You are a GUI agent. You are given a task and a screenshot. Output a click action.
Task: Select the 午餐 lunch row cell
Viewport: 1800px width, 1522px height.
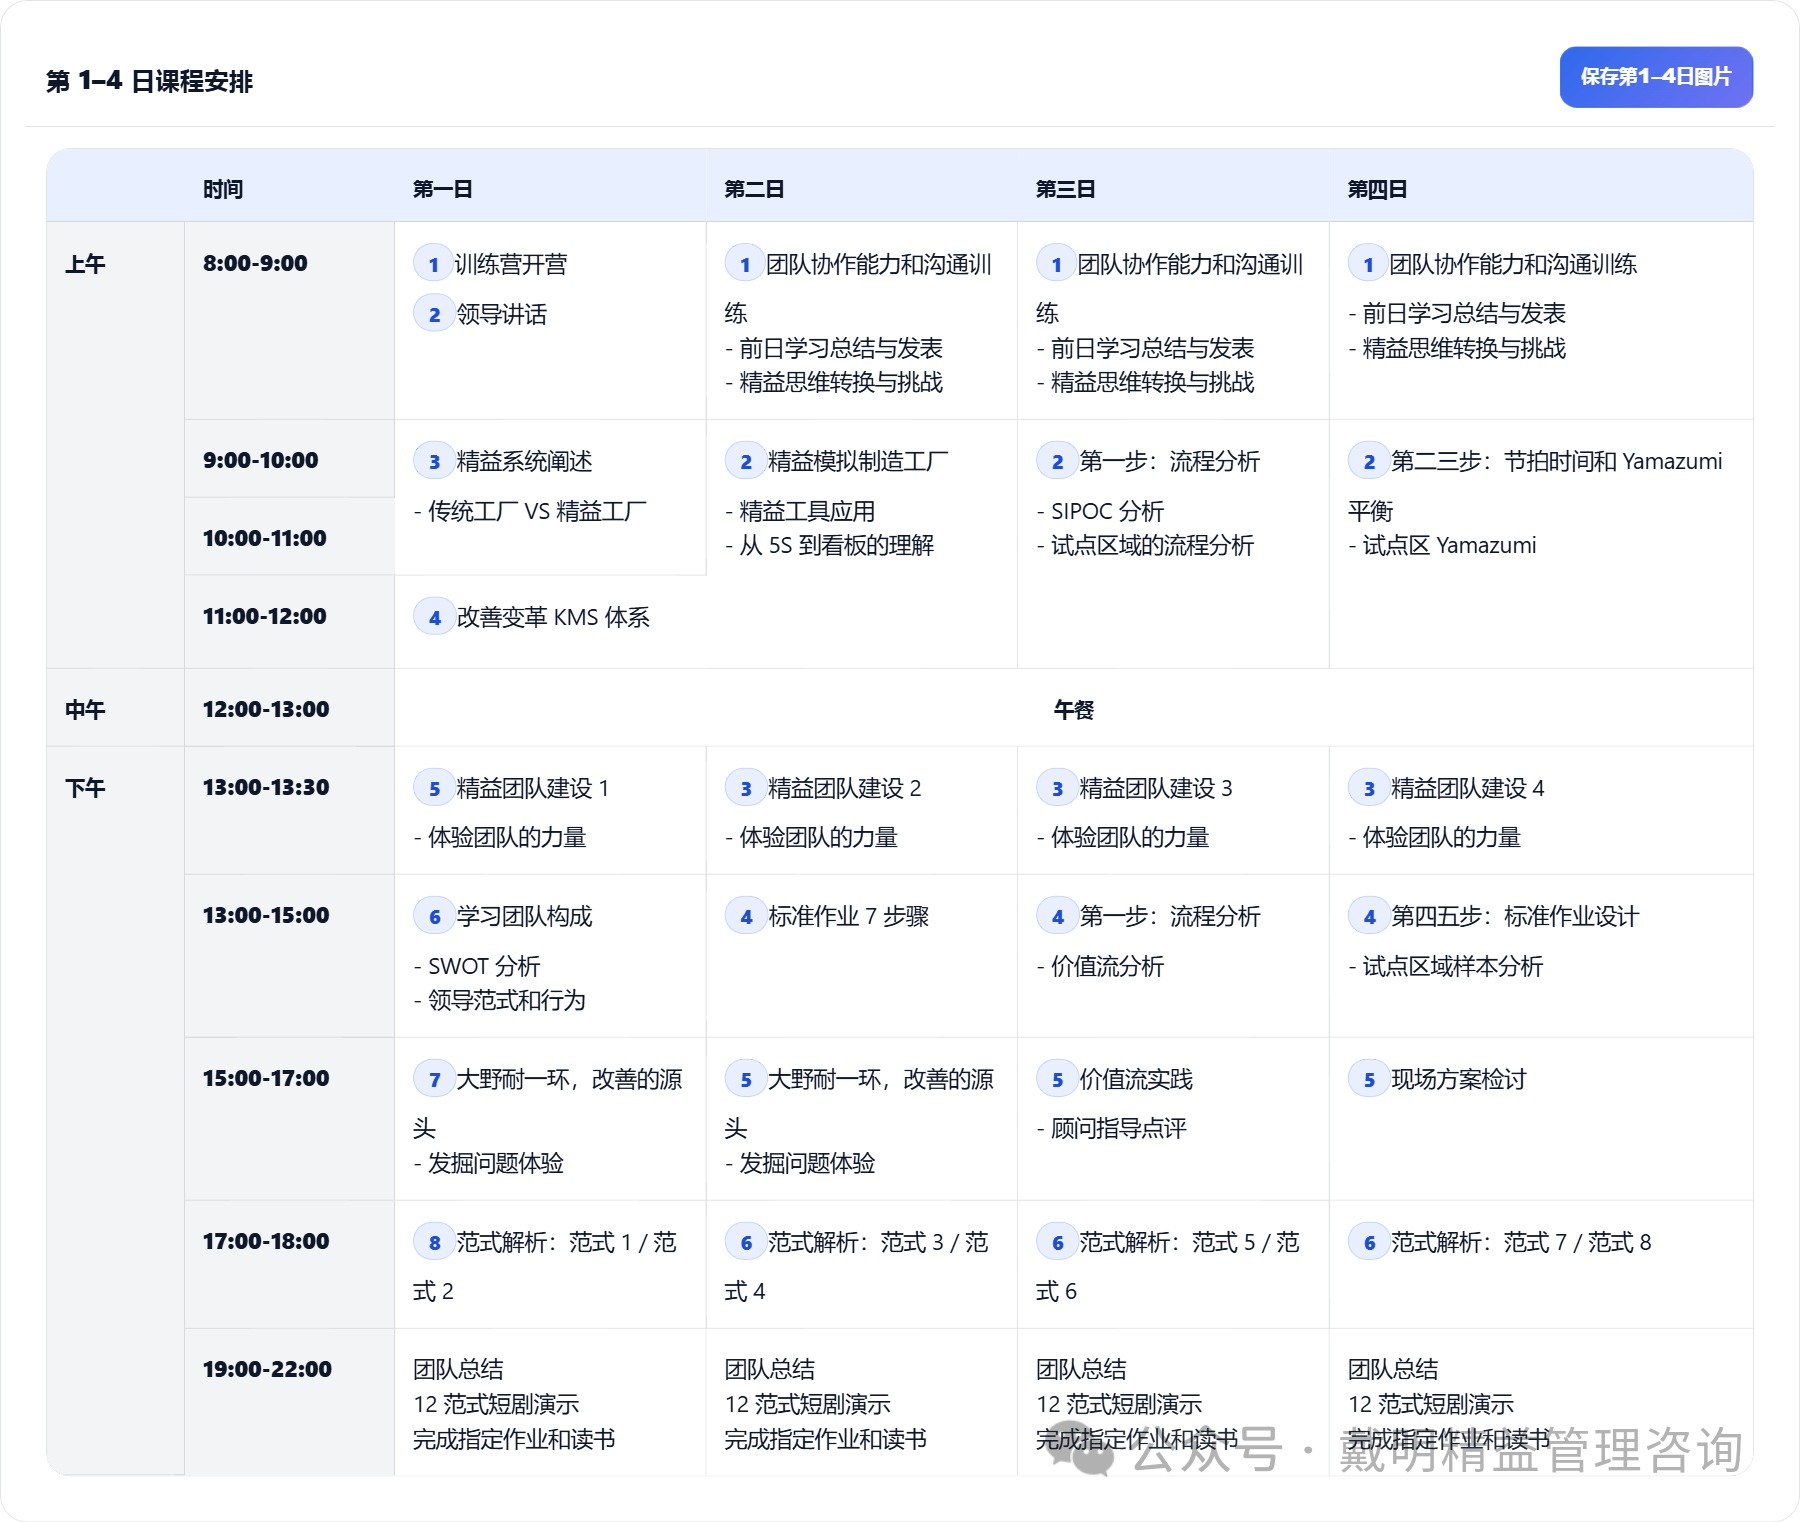[x=1073, y=709]
